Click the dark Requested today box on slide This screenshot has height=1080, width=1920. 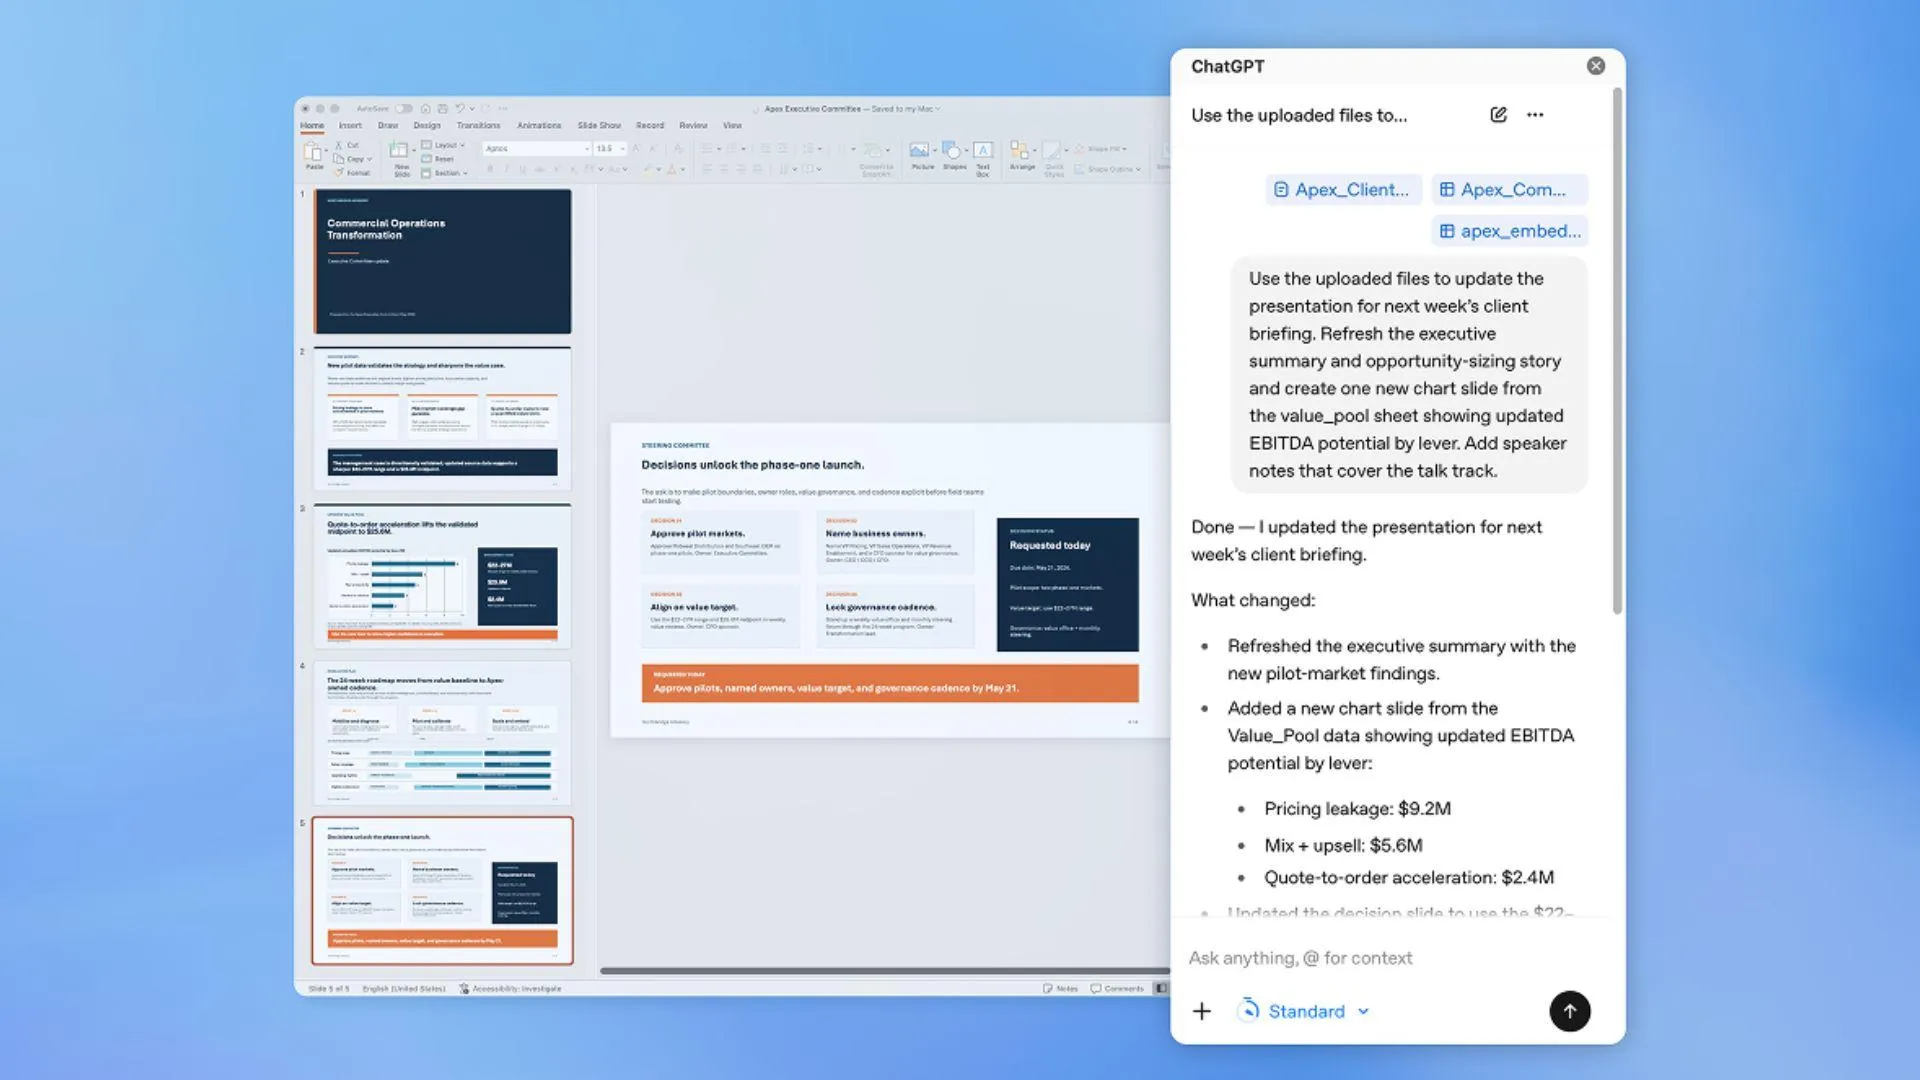click(x=1067, y=584)
